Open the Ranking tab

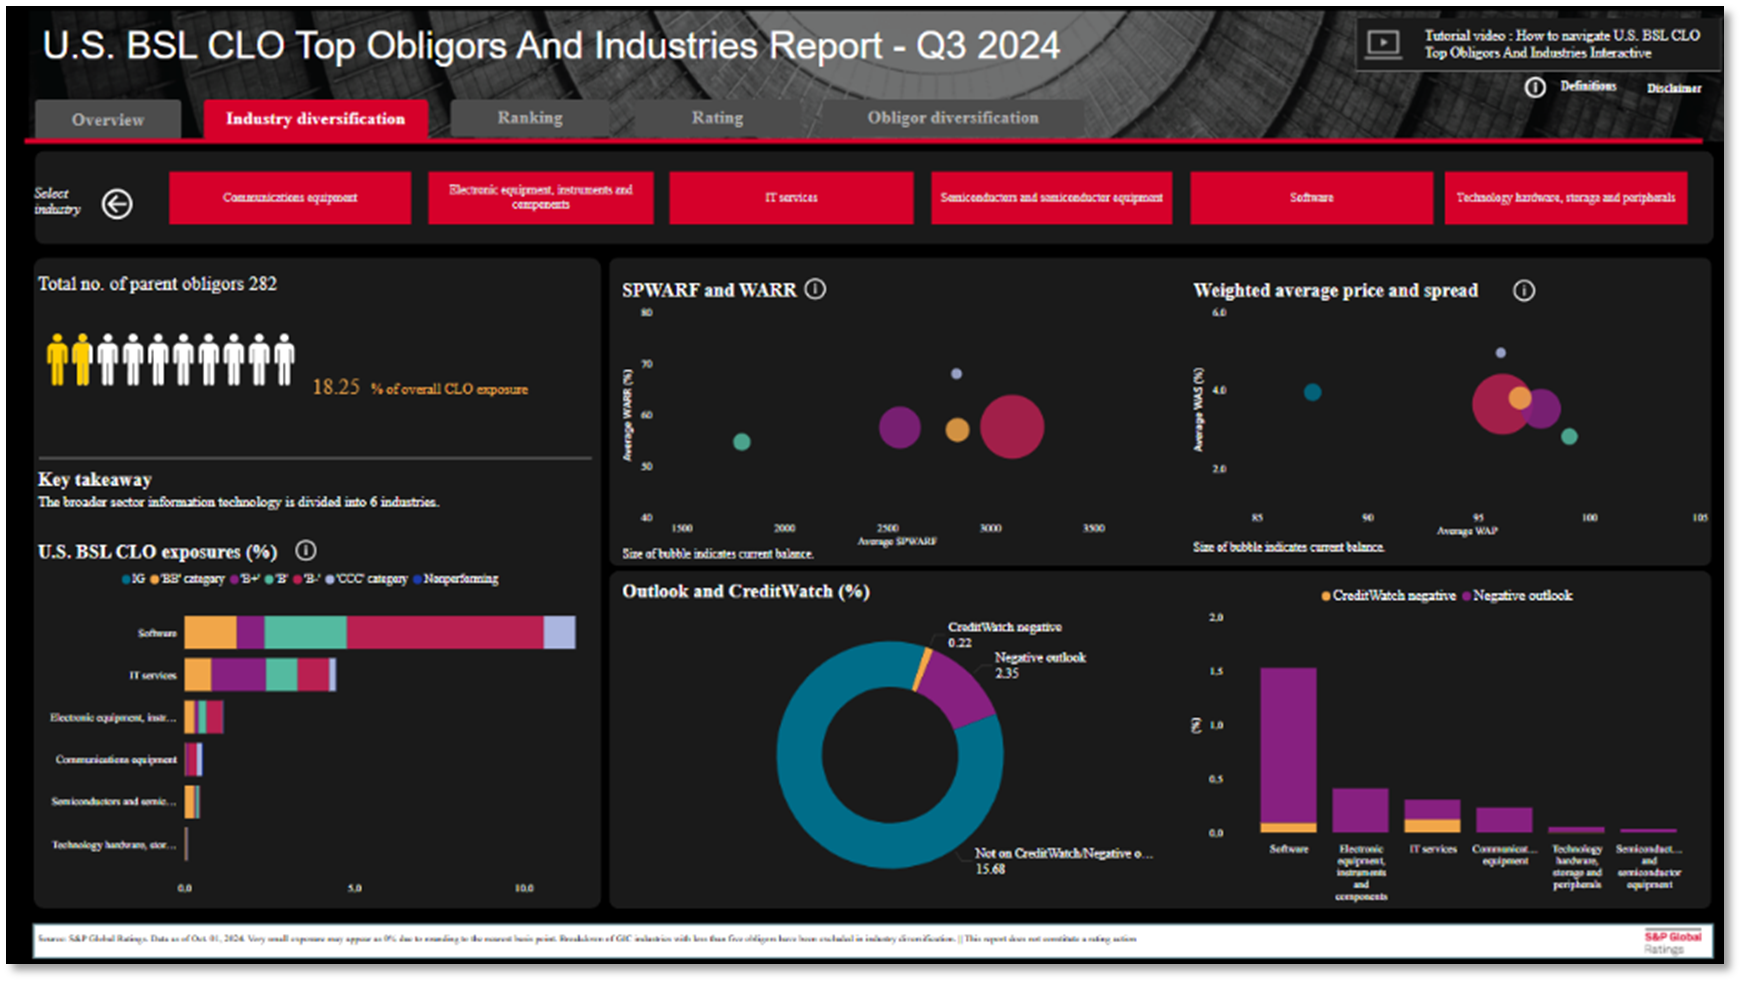(x=529, y=118)
